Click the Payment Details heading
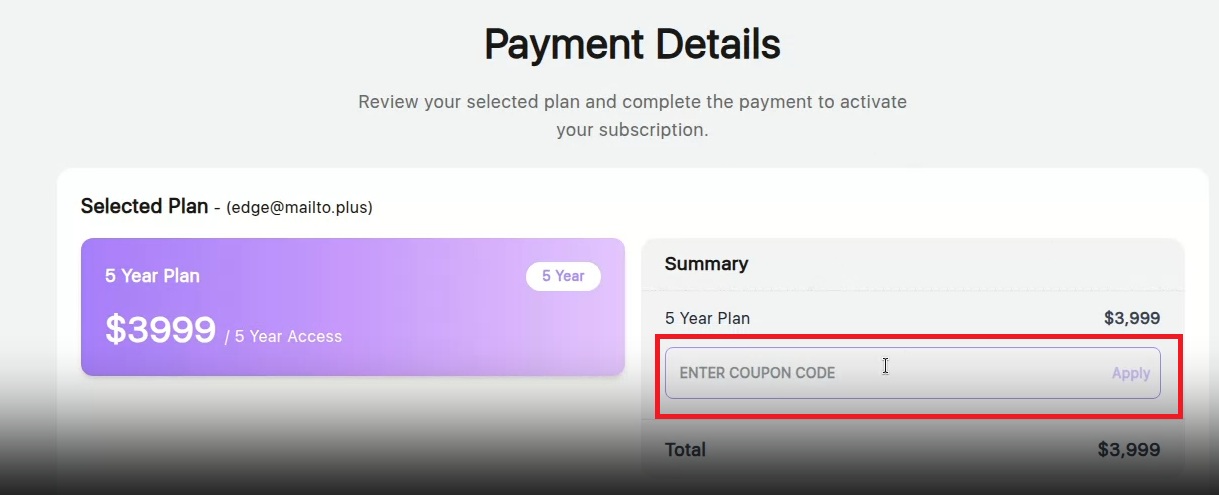The width and height of the screenshot is (1219, 495). 632,45
